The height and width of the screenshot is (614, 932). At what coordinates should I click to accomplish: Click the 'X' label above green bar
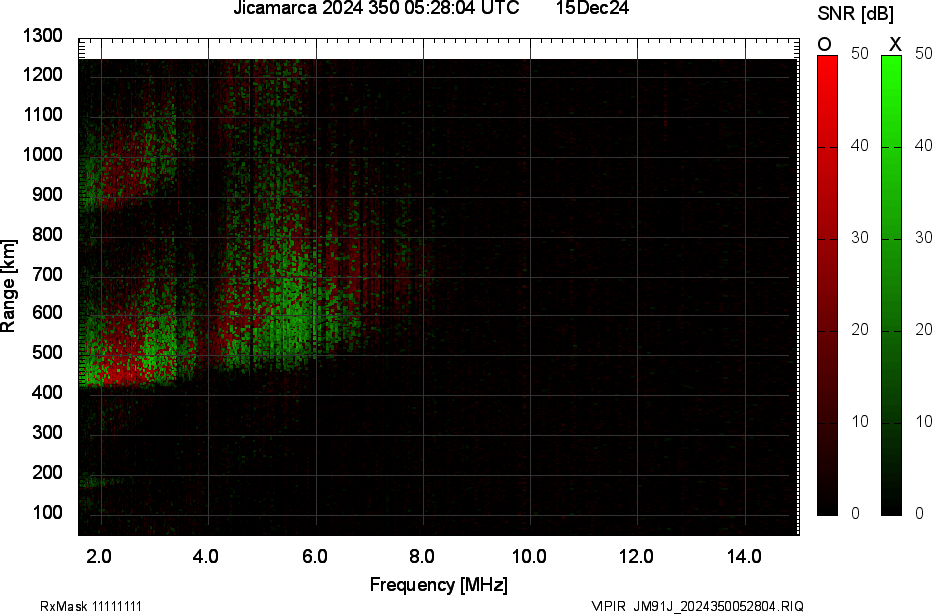click(x=895, y=45)
